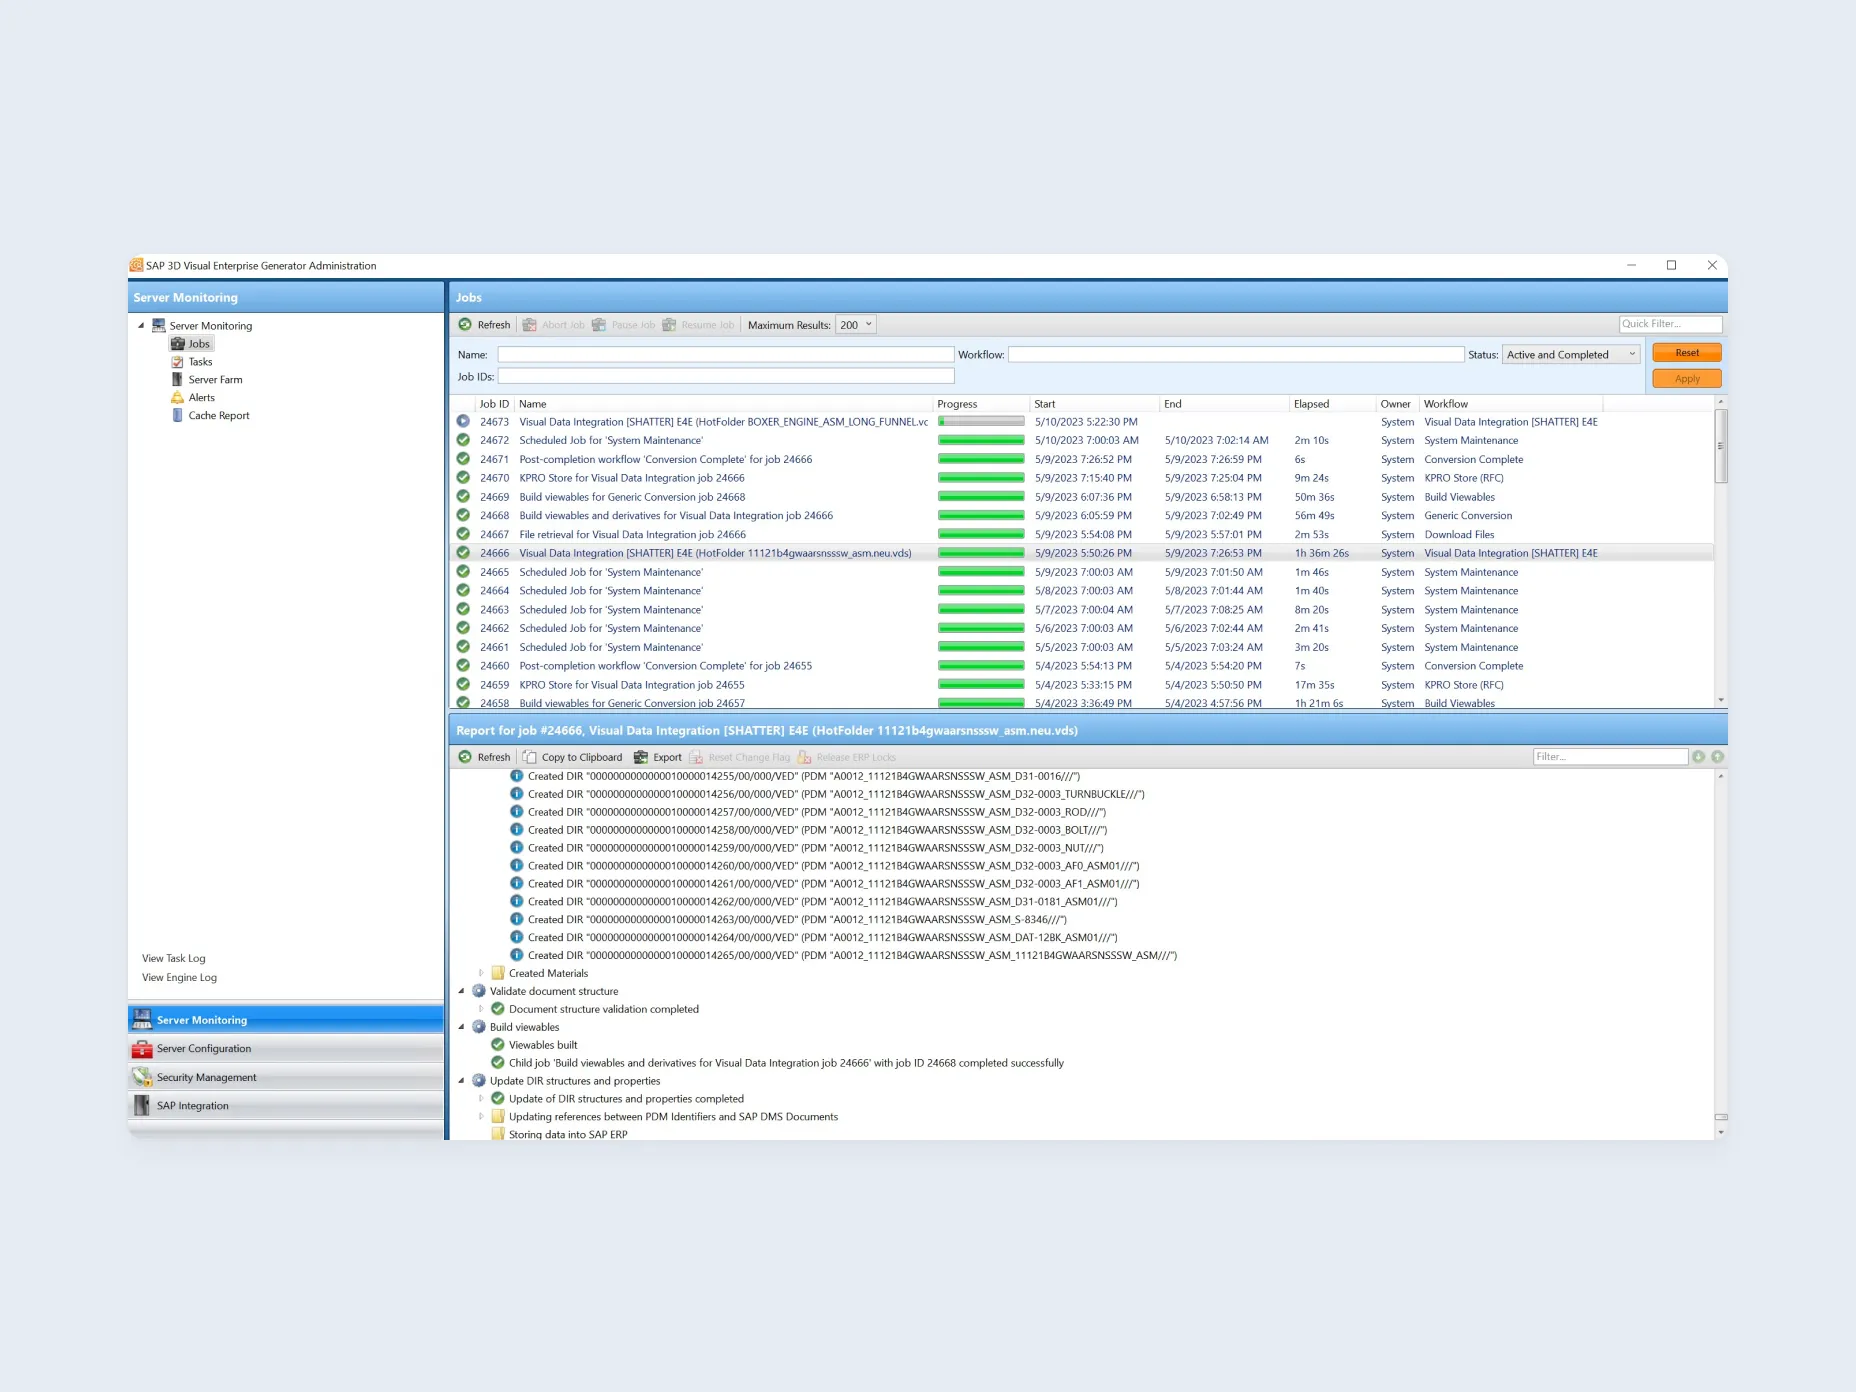Click the Server Configuration briefcase icon
The height and width of the screenshot is (1392, 1856).
(x=142, y=1049)
